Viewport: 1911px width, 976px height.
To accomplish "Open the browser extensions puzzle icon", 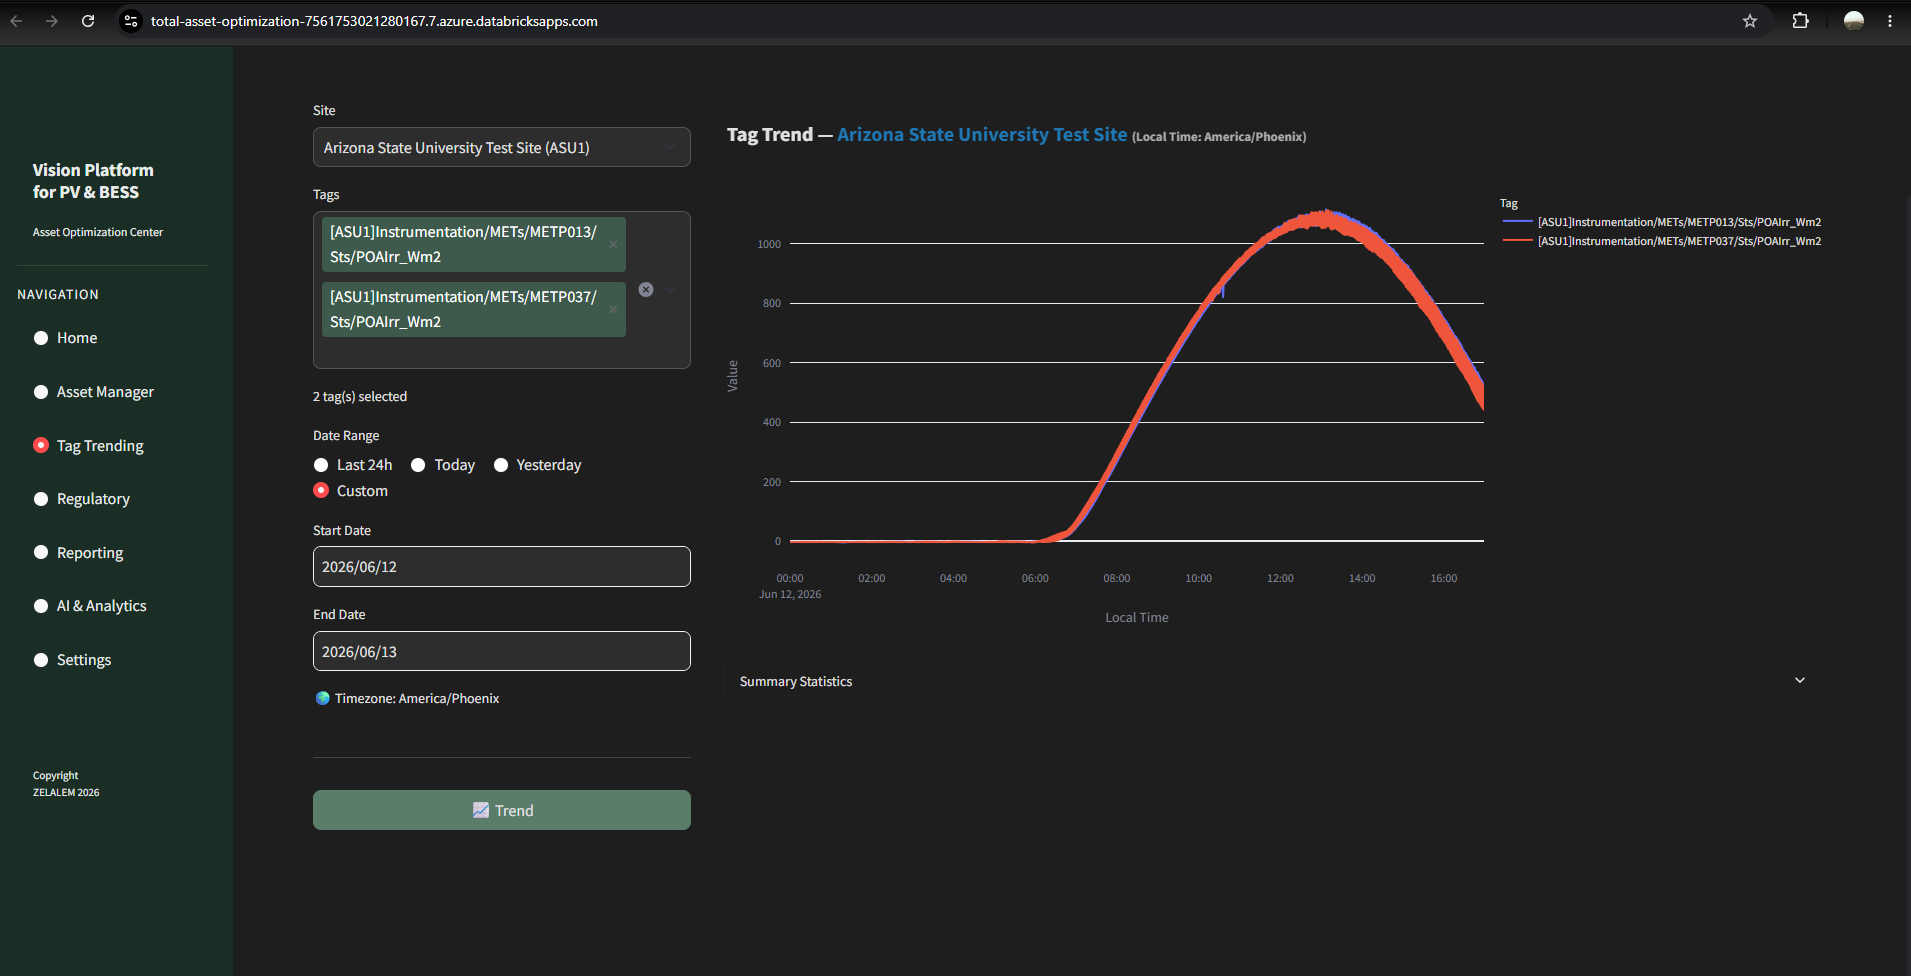I will (1800, 21).
